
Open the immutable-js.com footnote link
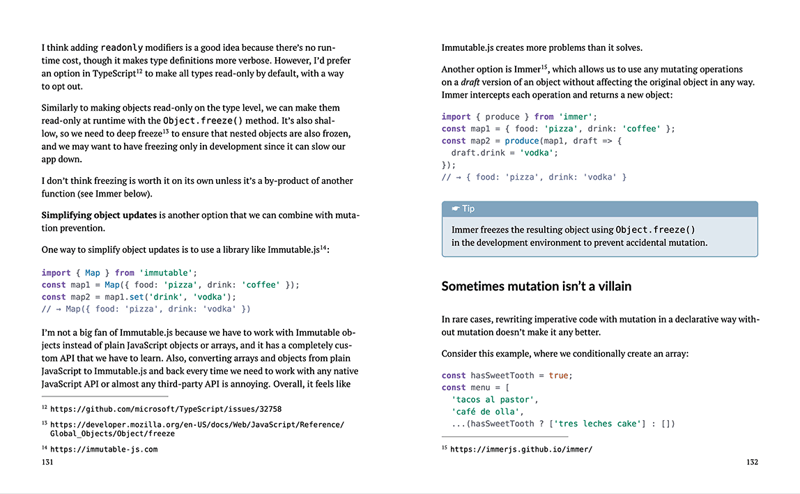[x=104, y=449]
